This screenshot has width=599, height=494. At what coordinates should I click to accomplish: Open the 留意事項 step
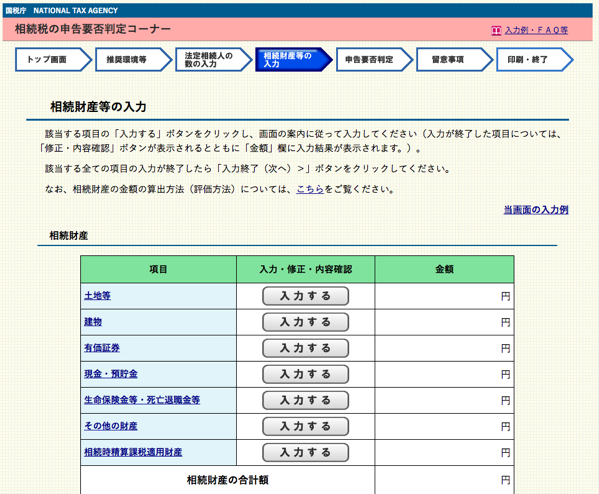[x=454, y=60]
